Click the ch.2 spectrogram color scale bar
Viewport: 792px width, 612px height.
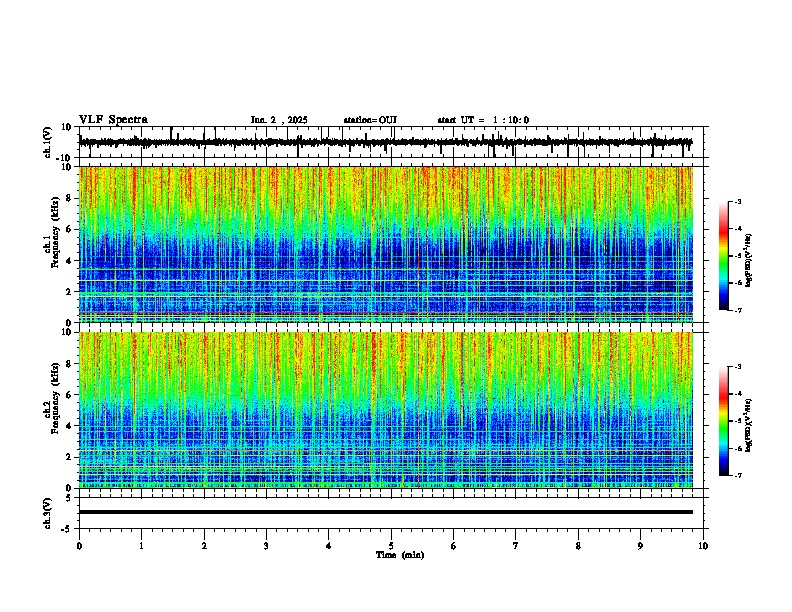pyautogui.click(x=723, y=421)
